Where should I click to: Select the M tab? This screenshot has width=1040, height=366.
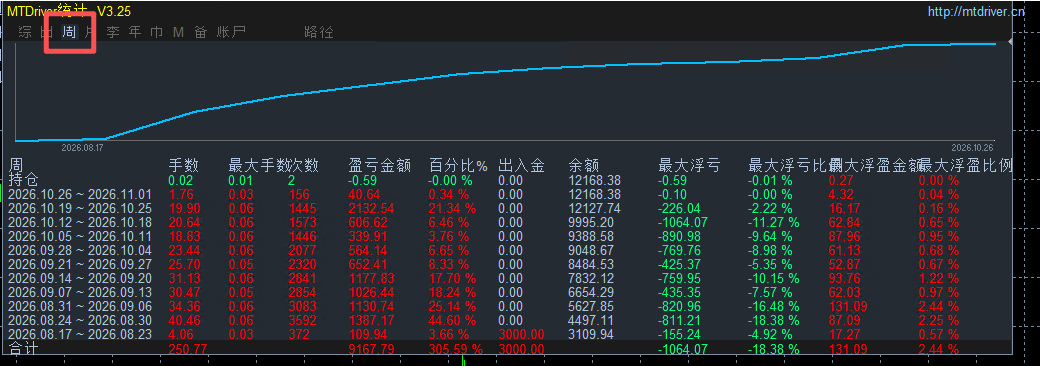click(x=178, y=32)
